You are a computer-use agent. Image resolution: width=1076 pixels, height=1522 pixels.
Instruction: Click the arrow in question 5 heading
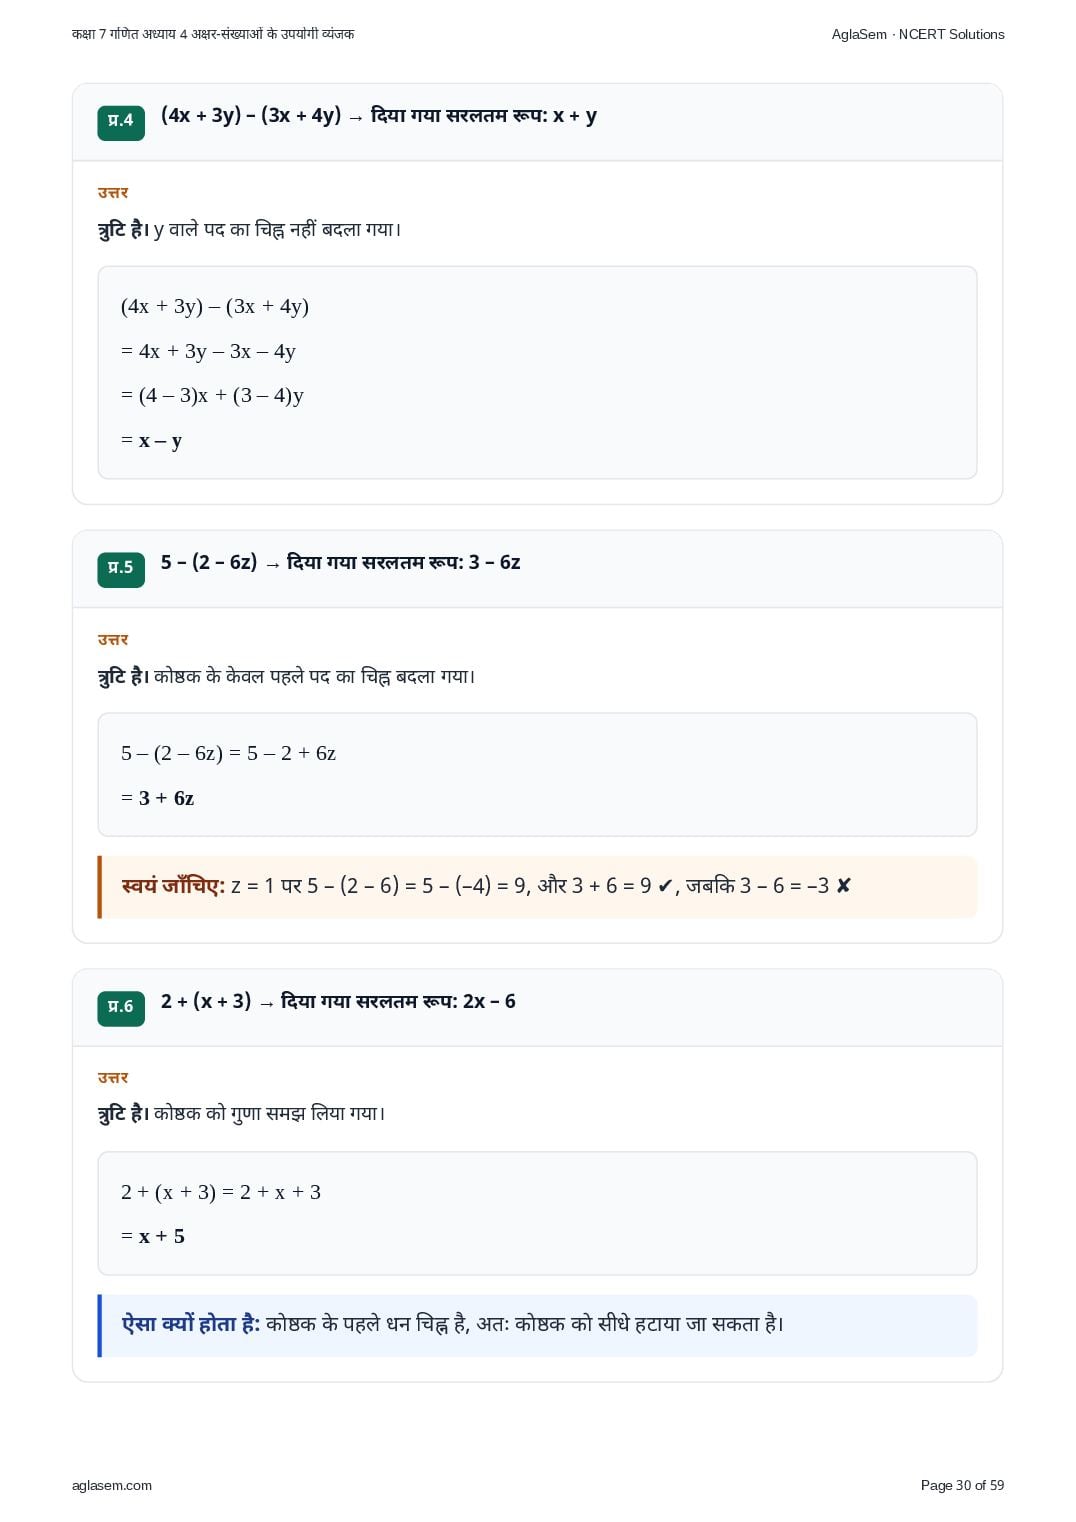(272, 565)
